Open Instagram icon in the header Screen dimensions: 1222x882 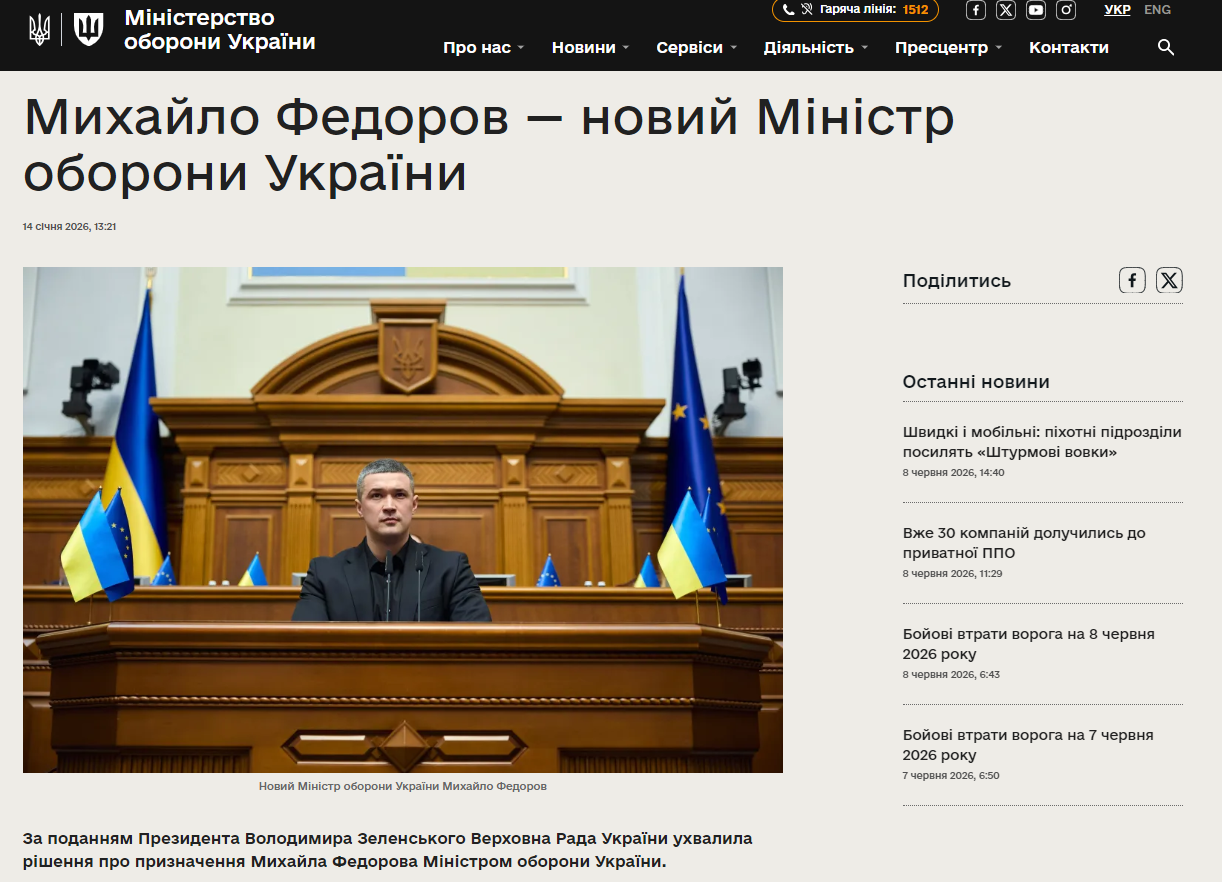click(x=1066, y=10)
